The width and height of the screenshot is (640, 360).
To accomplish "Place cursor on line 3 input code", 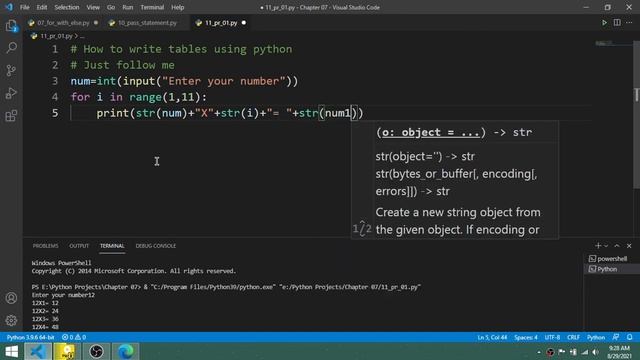I will pos(184,81).
